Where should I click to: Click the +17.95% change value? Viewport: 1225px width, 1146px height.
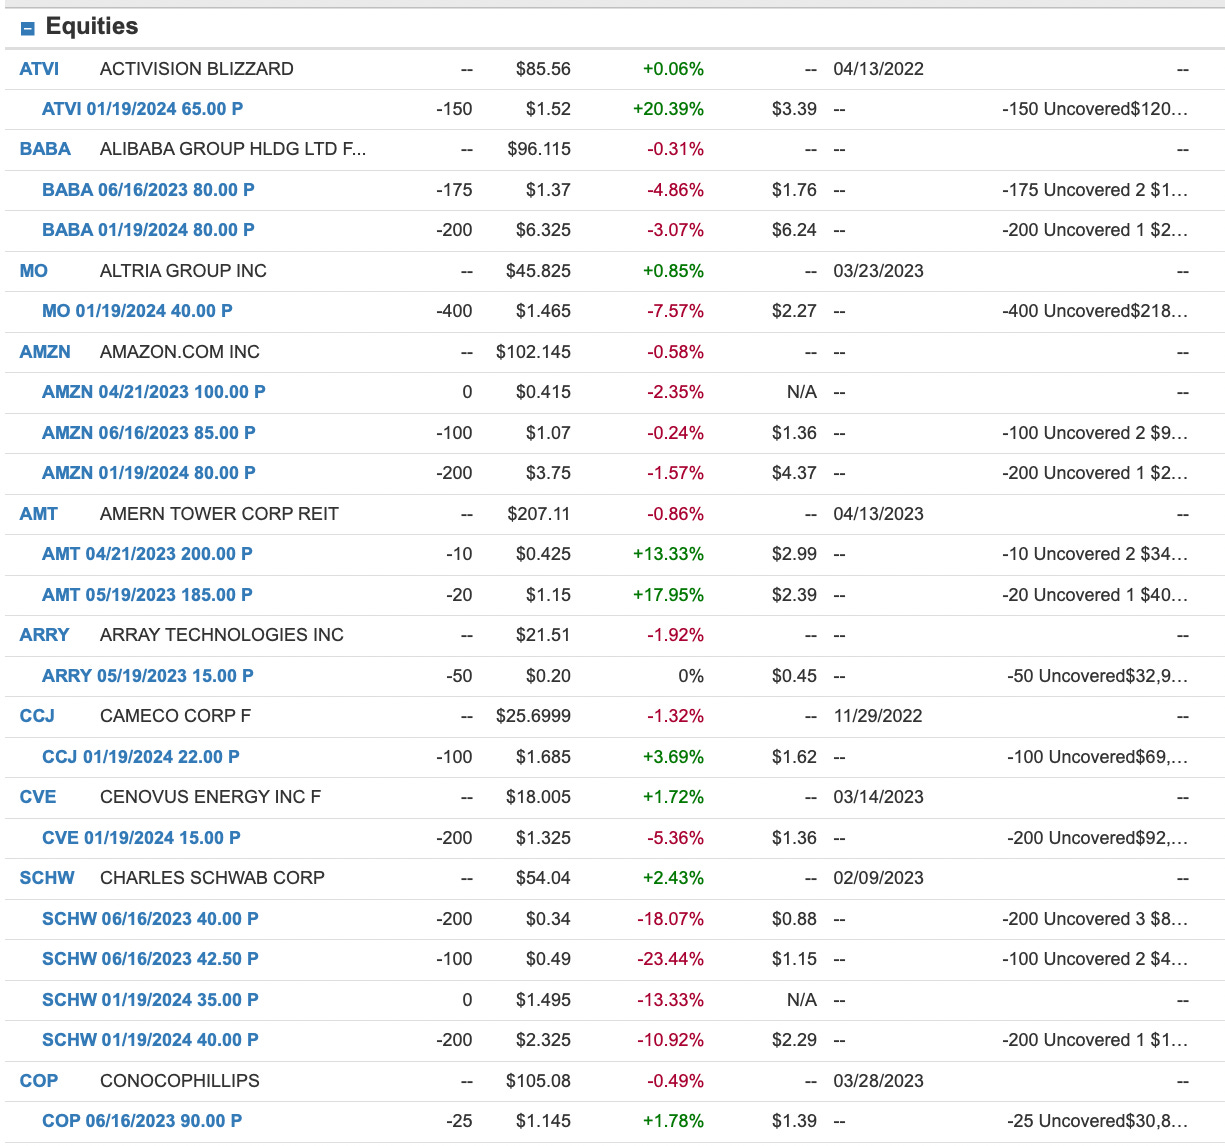(x=668, y=595)
